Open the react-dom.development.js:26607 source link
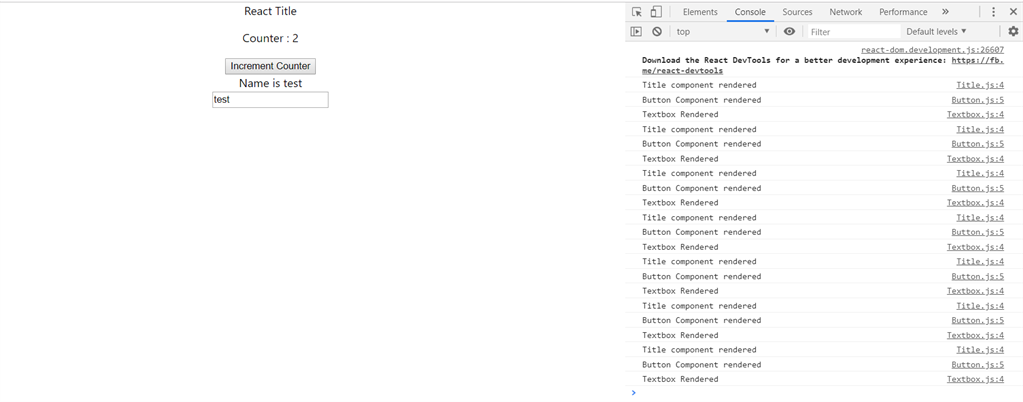The image size is (1023, 402). tap(932, 50)
